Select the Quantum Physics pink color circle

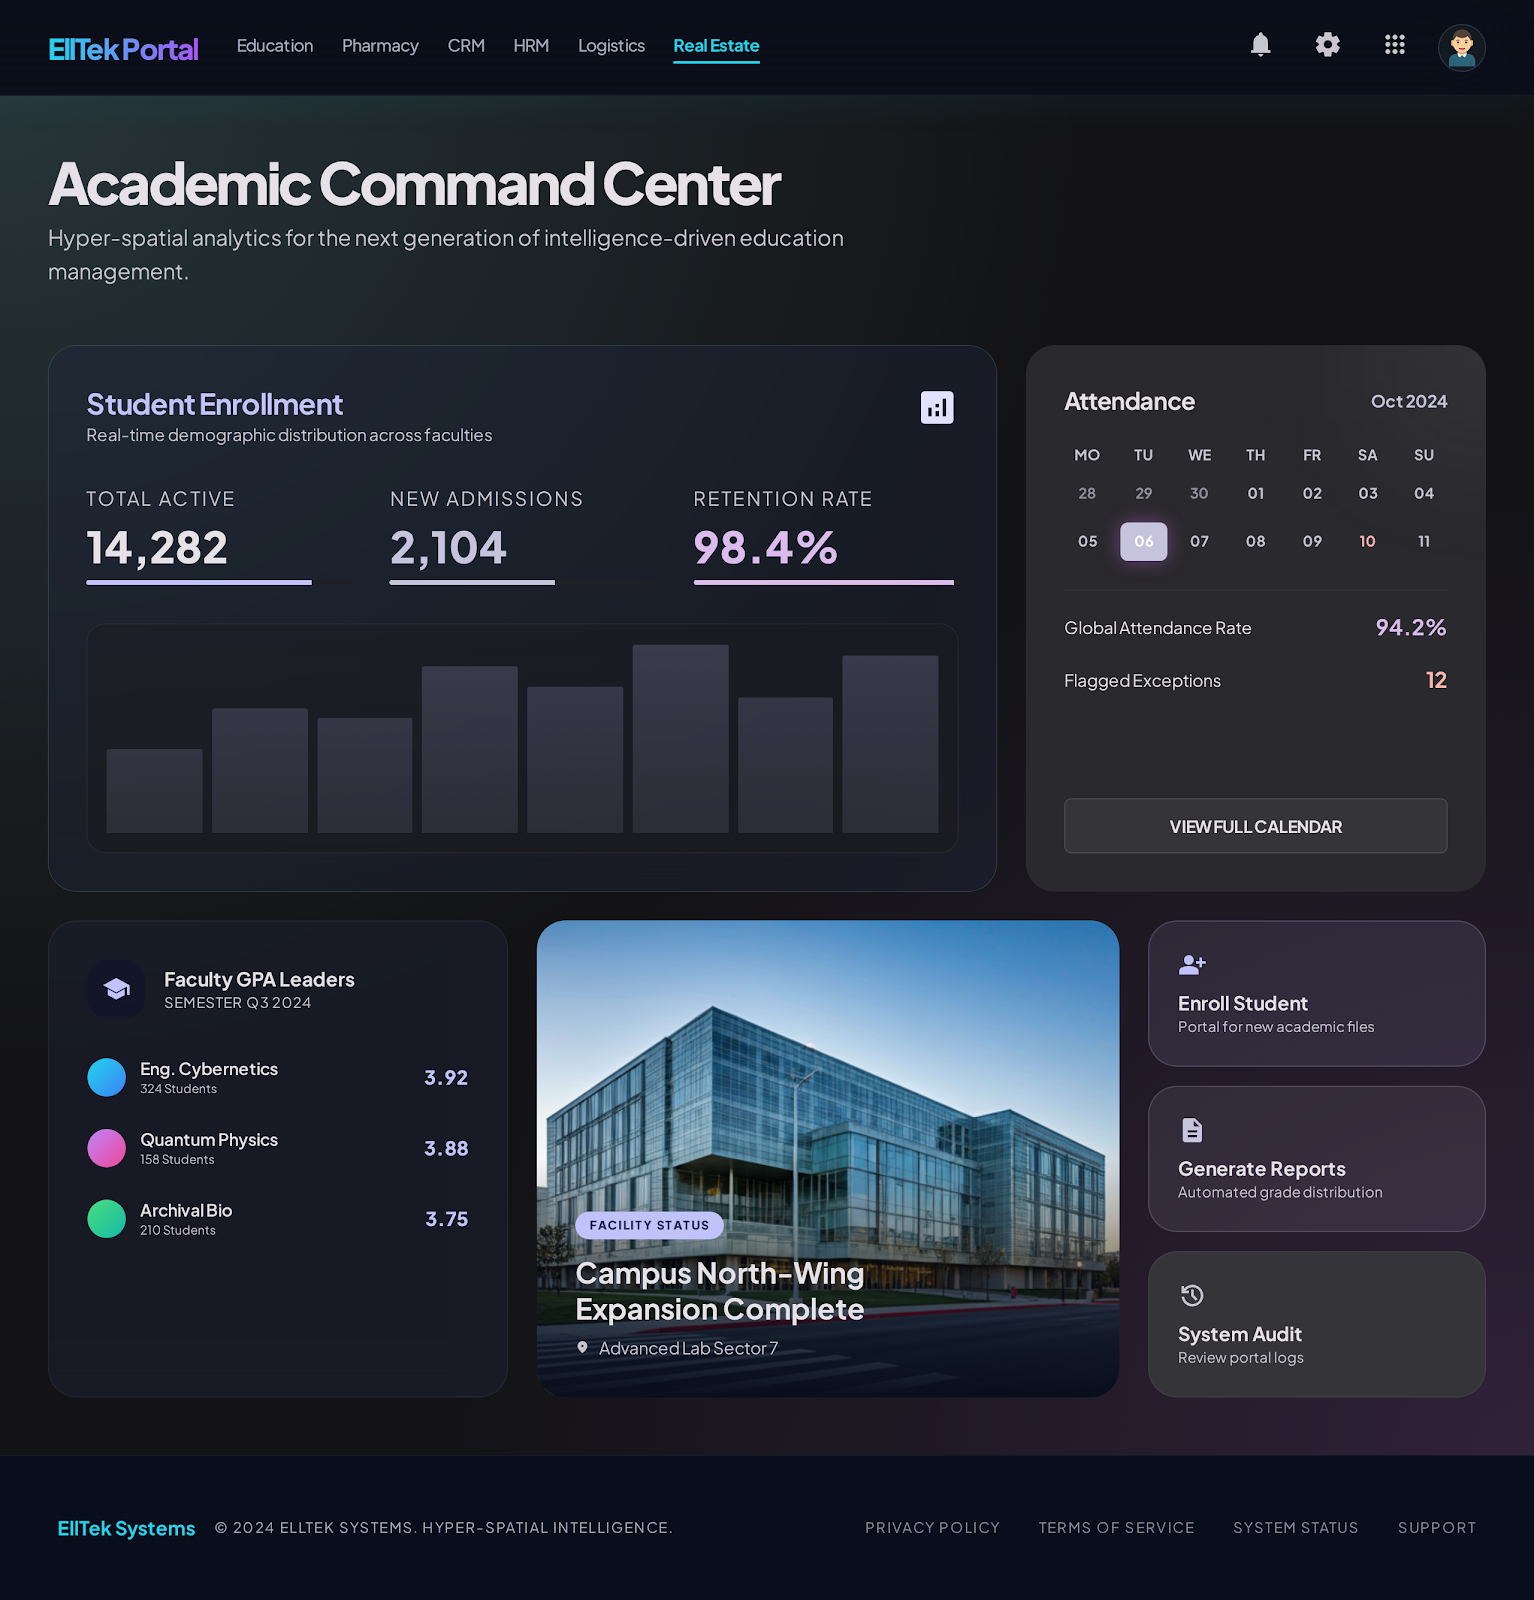tap(107, 1148)
